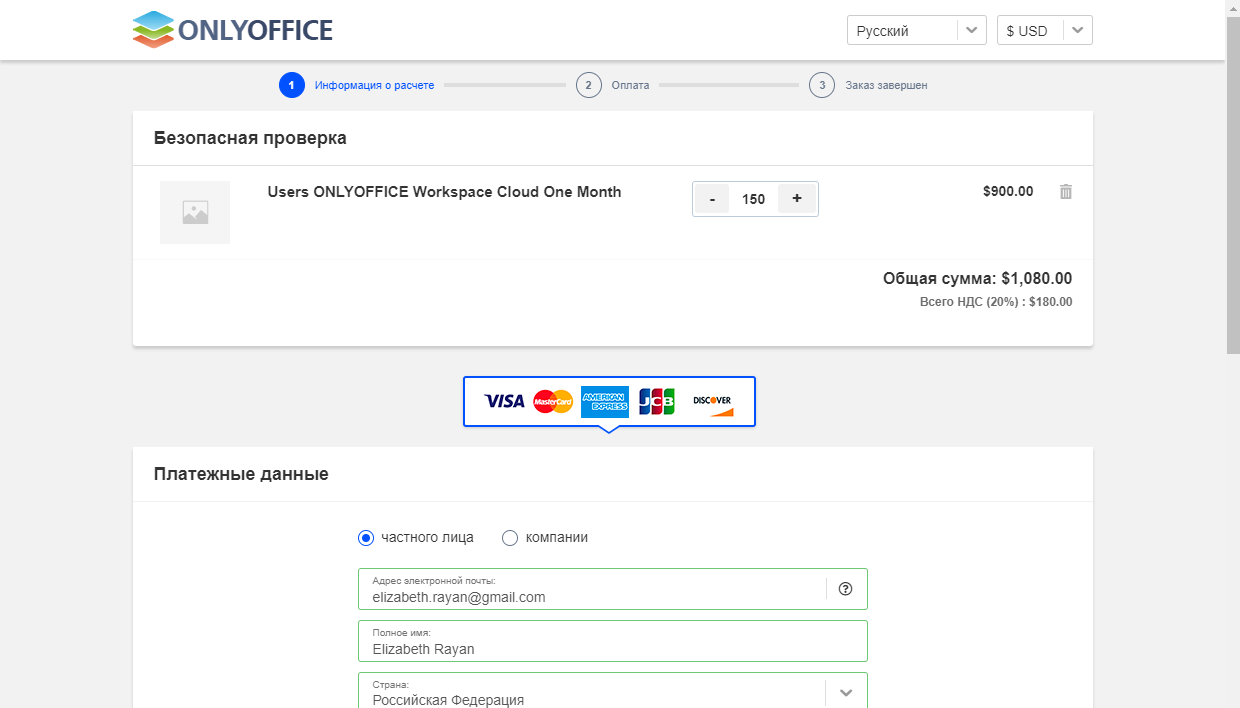
Task: Go to step 2 Оплата
Action: coord(613,85)
